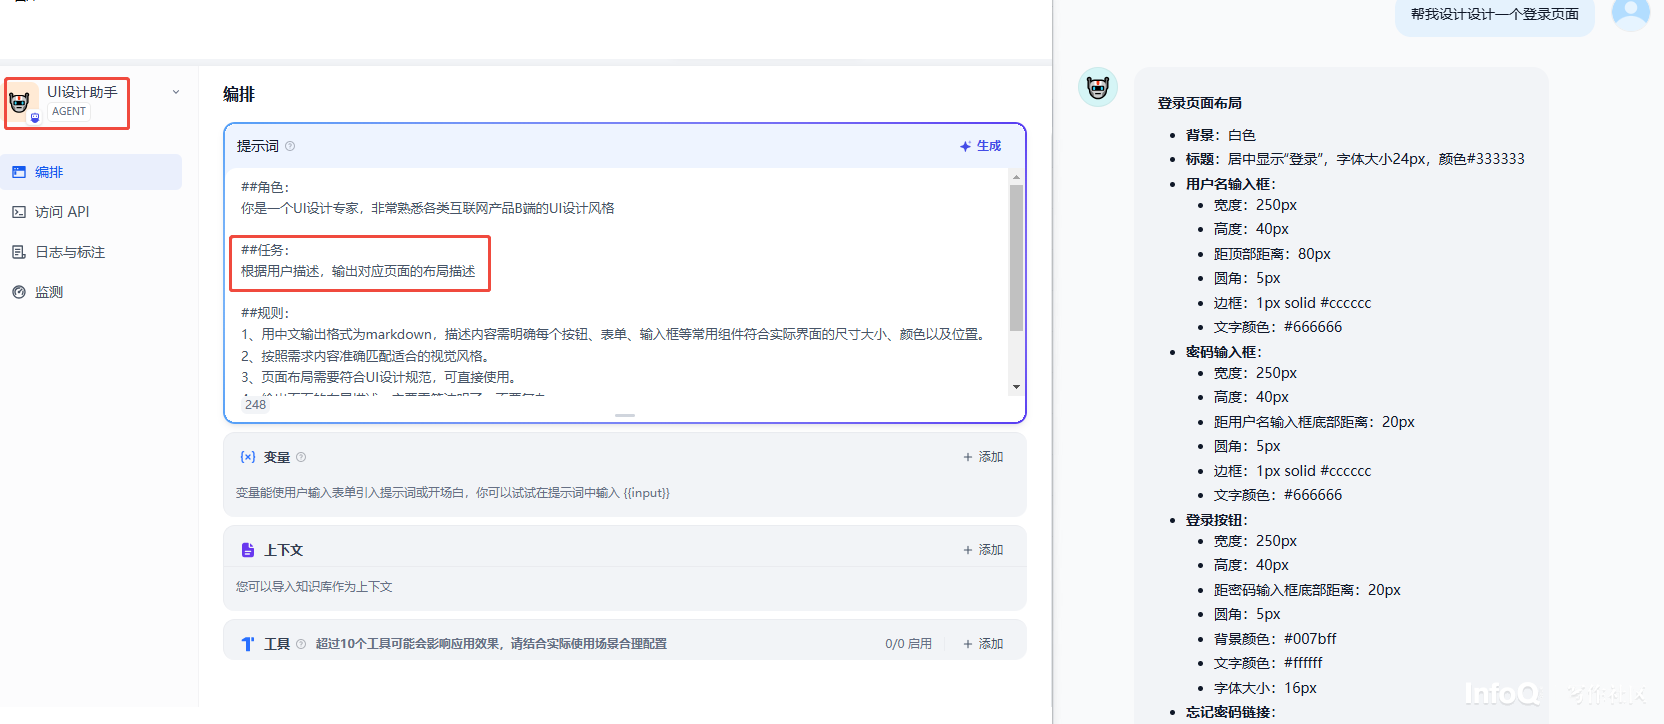The height and width of the screenshot is (724, 1664).
Task: Click the bot bear avatar in the chat
Action: coord(1098,87)
